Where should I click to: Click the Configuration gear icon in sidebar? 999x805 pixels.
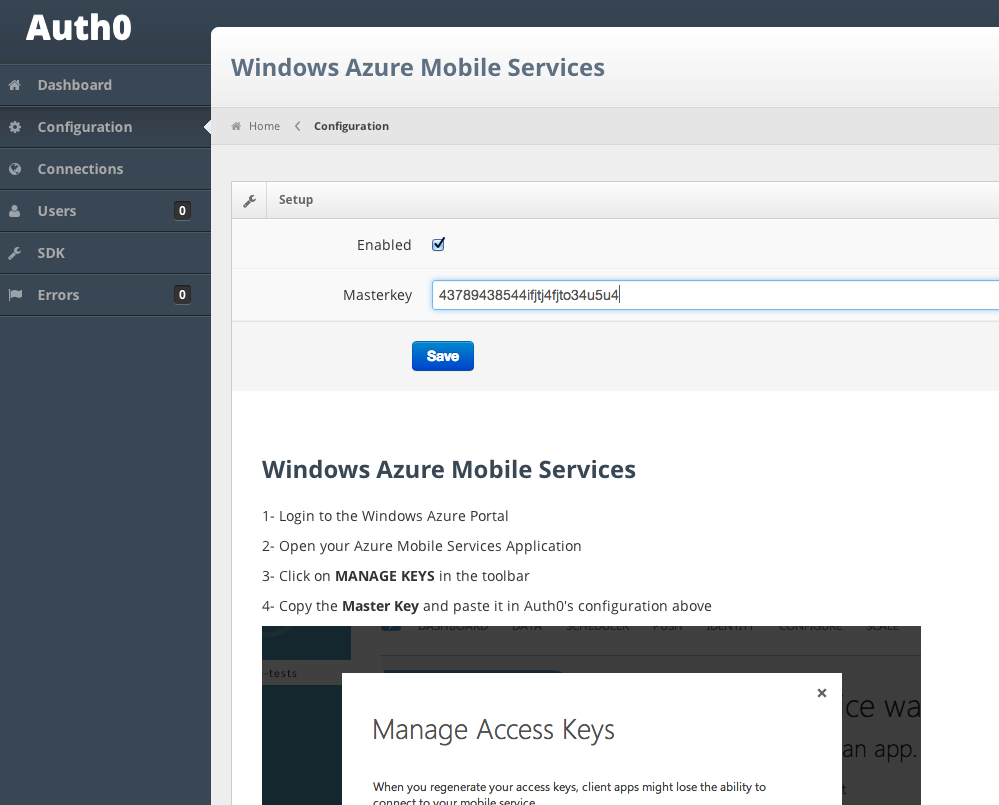coord(15,127)
